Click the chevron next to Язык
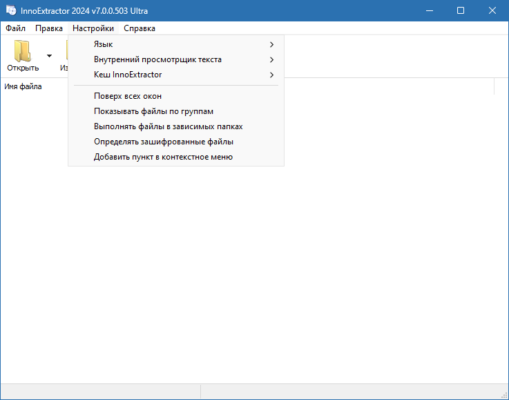509x400 pixels. [272, 45]
